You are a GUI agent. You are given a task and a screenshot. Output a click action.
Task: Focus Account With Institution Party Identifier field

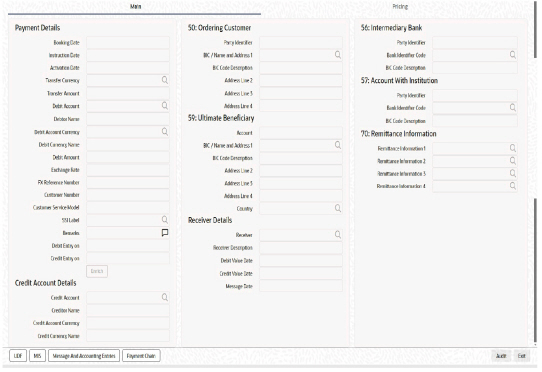click(x=475, y=95)
